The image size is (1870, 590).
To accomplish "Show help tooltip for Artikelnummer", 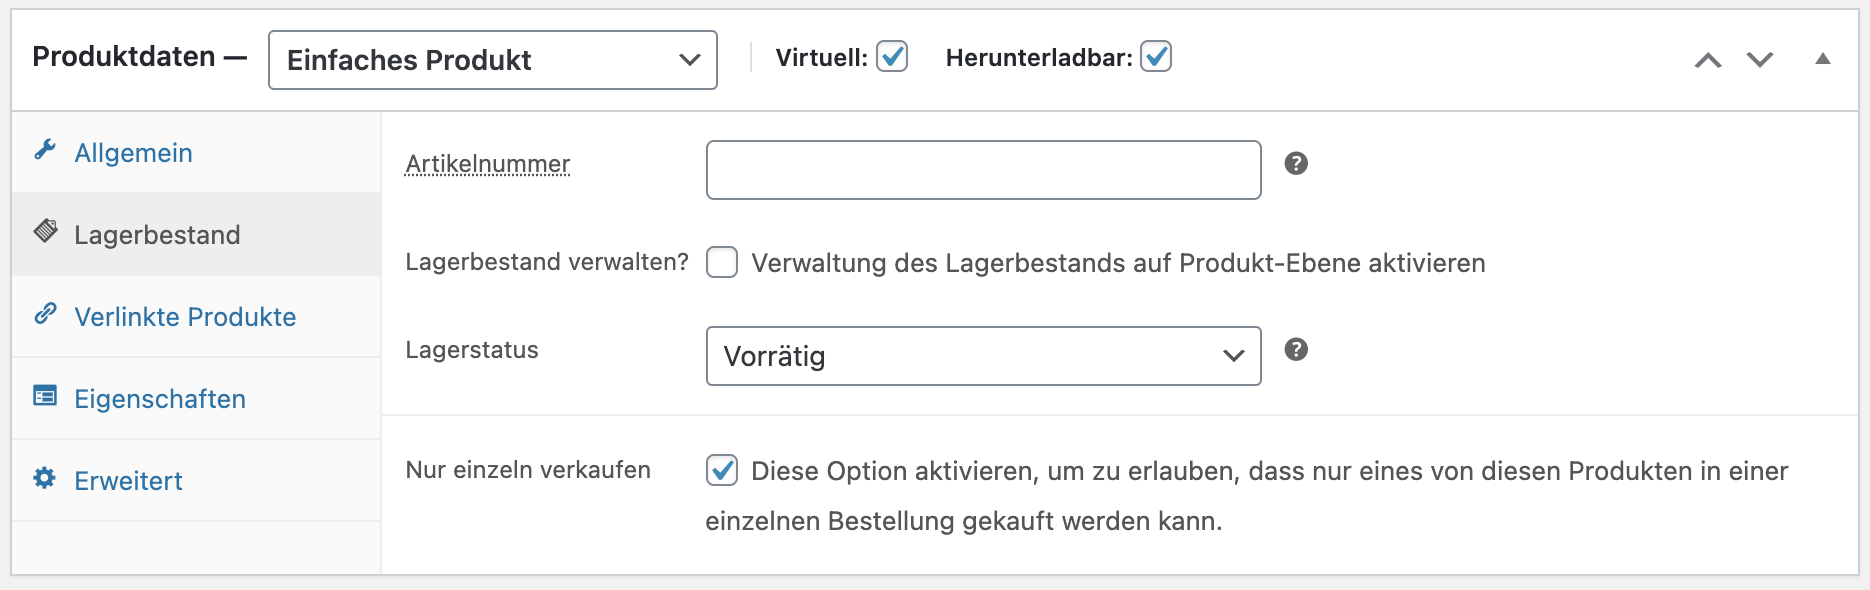I will (x=1296, y=164).
